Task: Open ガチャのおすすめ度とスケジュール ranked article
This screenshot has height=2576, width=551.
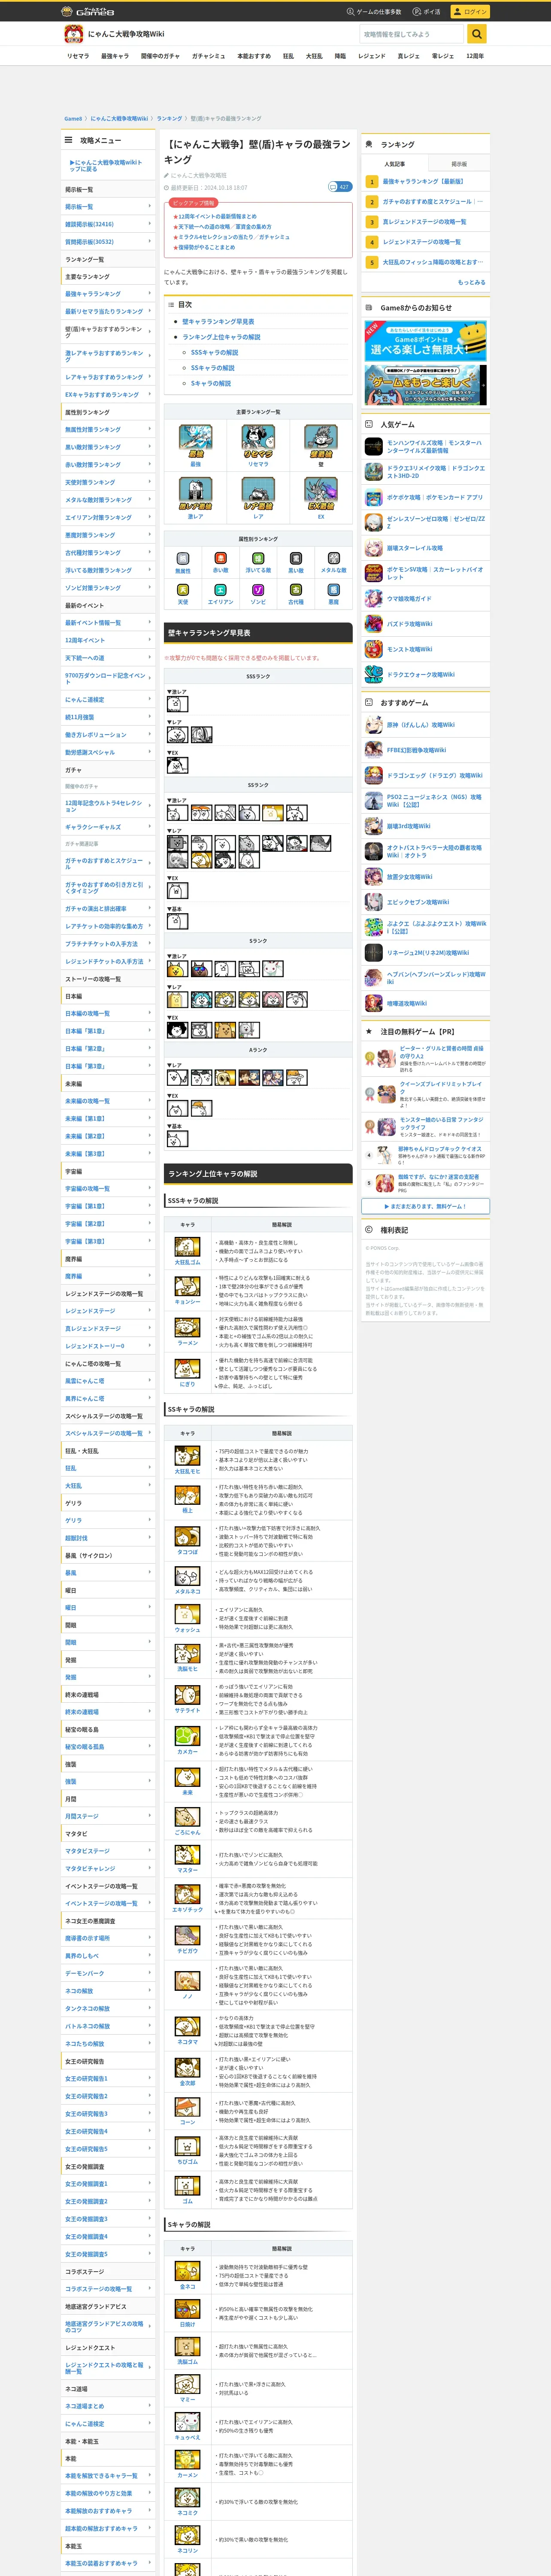Action: [x=433, y=202]
